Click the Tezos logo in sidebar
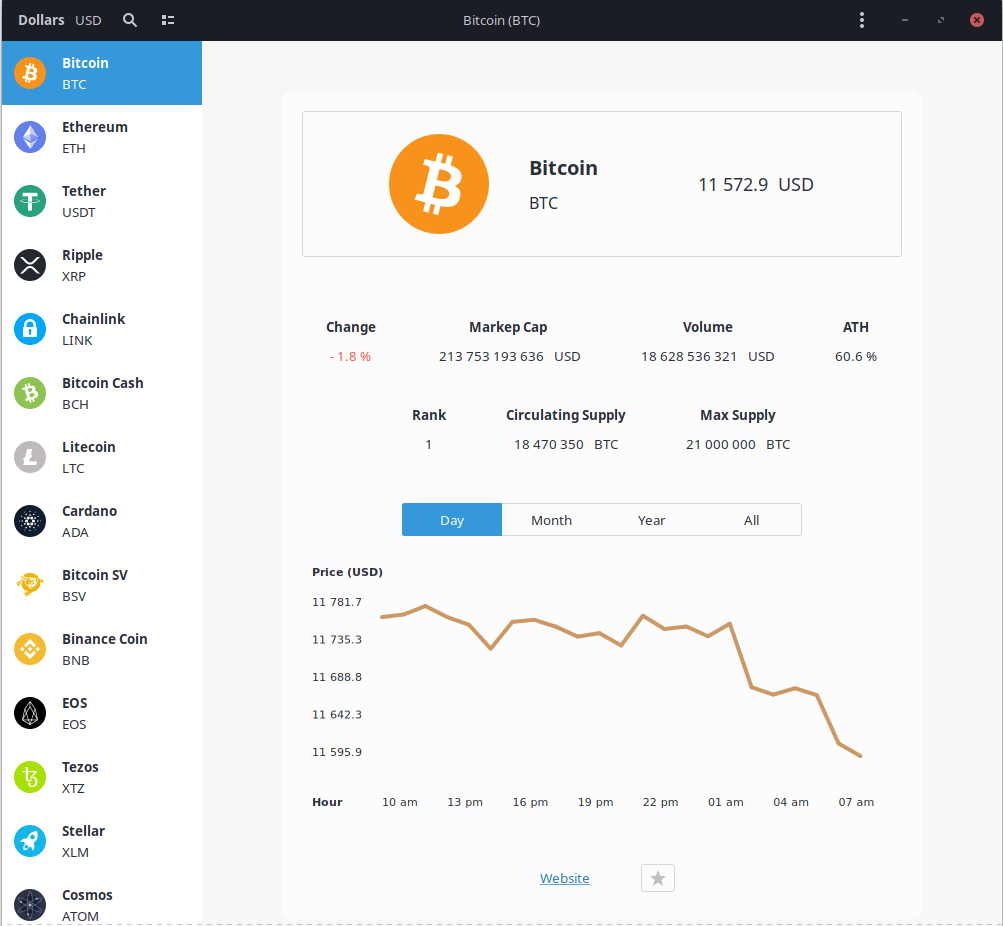 30,776
